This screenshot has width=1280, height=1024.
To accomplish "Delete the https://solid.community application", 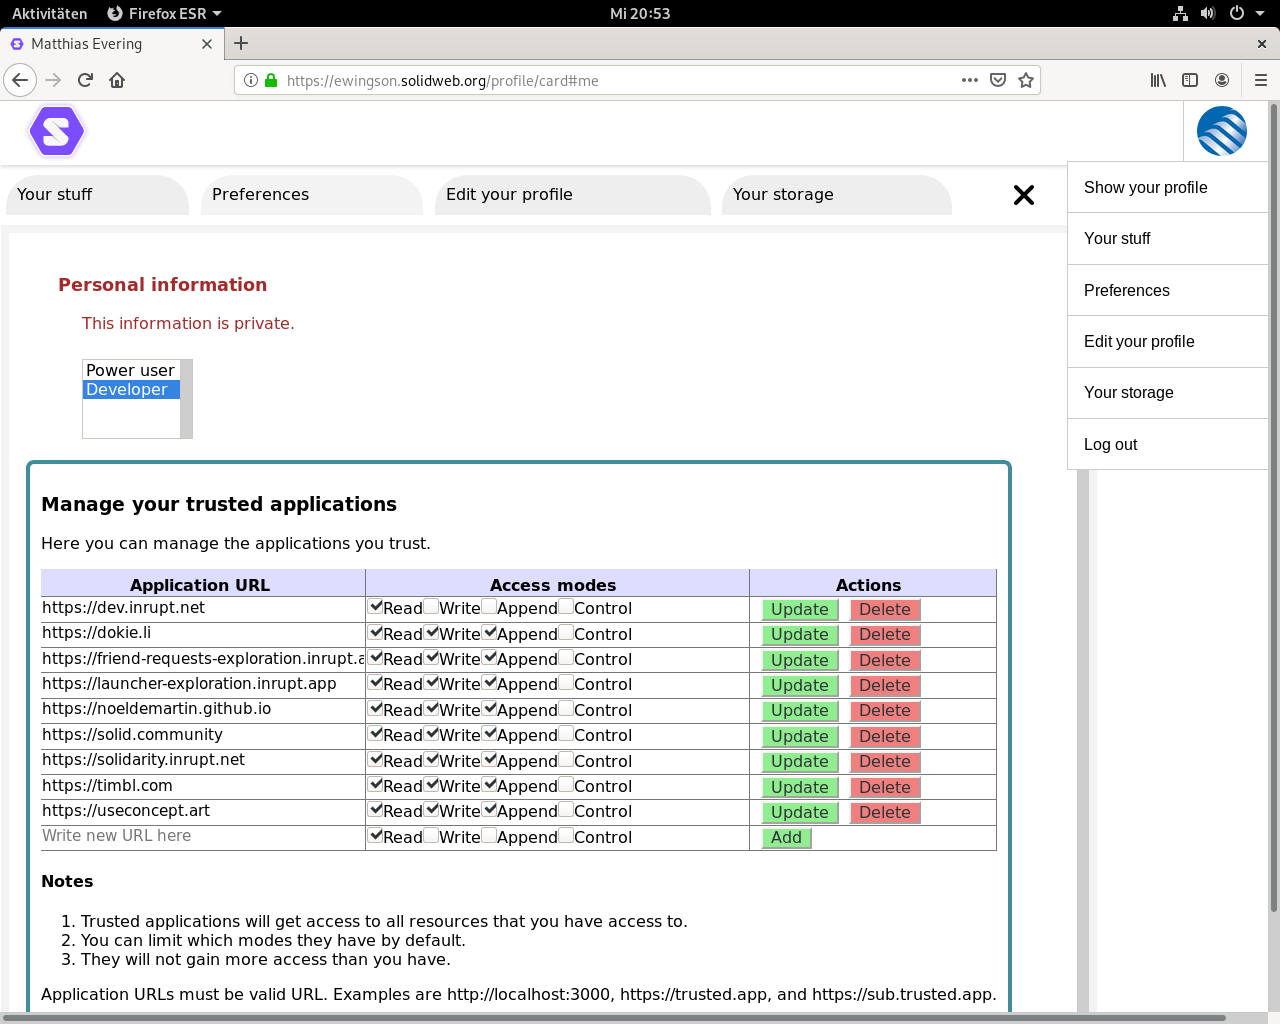I will click(884, 736).
